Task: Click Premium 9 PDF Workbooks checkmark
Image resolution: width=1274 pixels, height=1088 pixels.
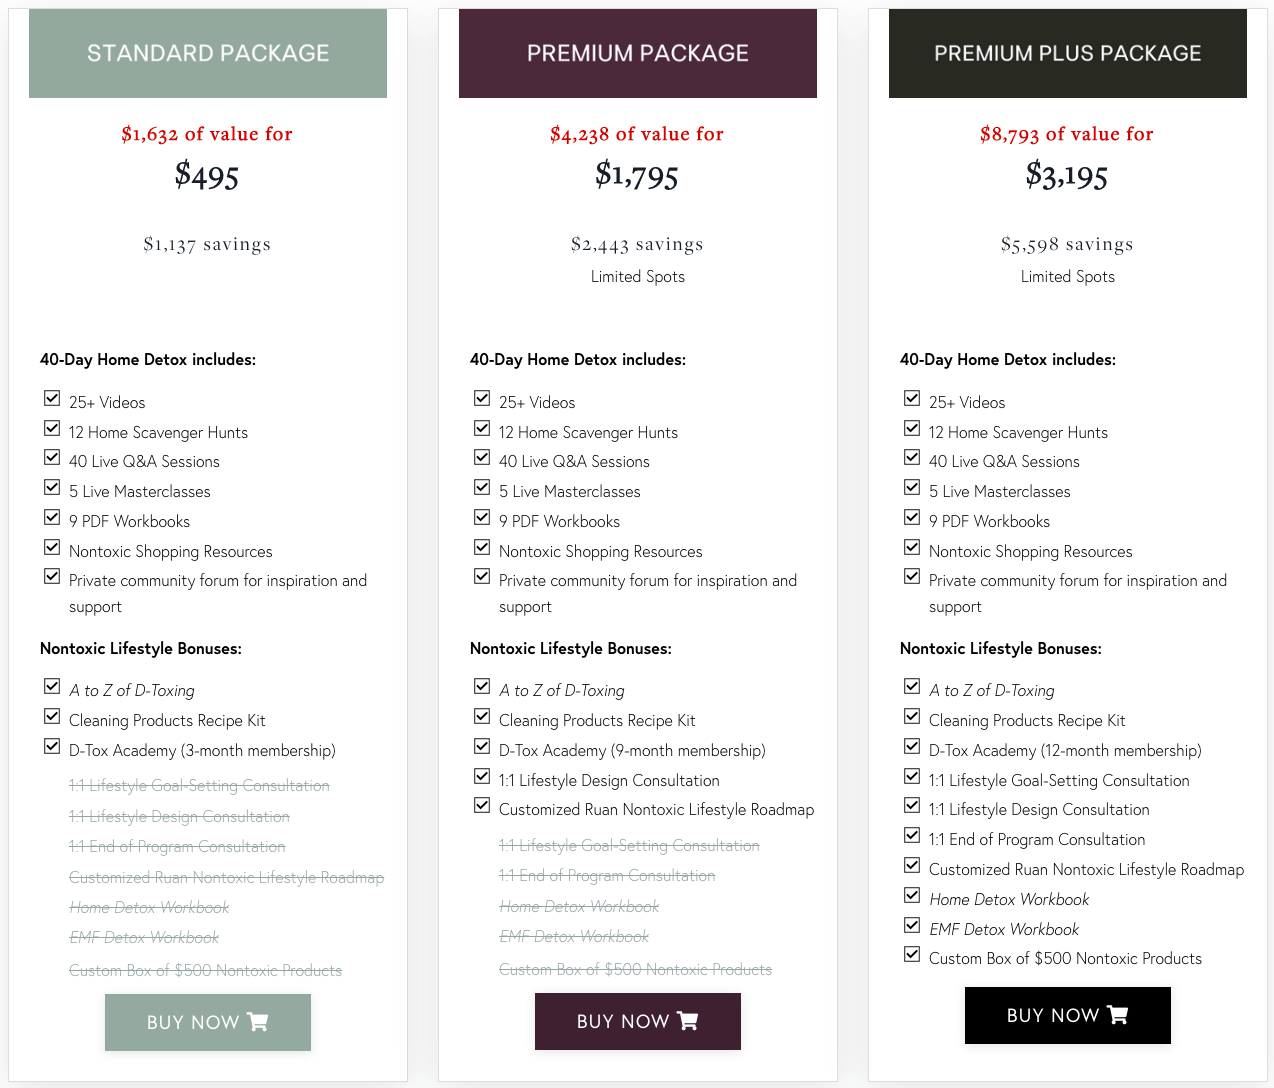Action: coord(482,518)
